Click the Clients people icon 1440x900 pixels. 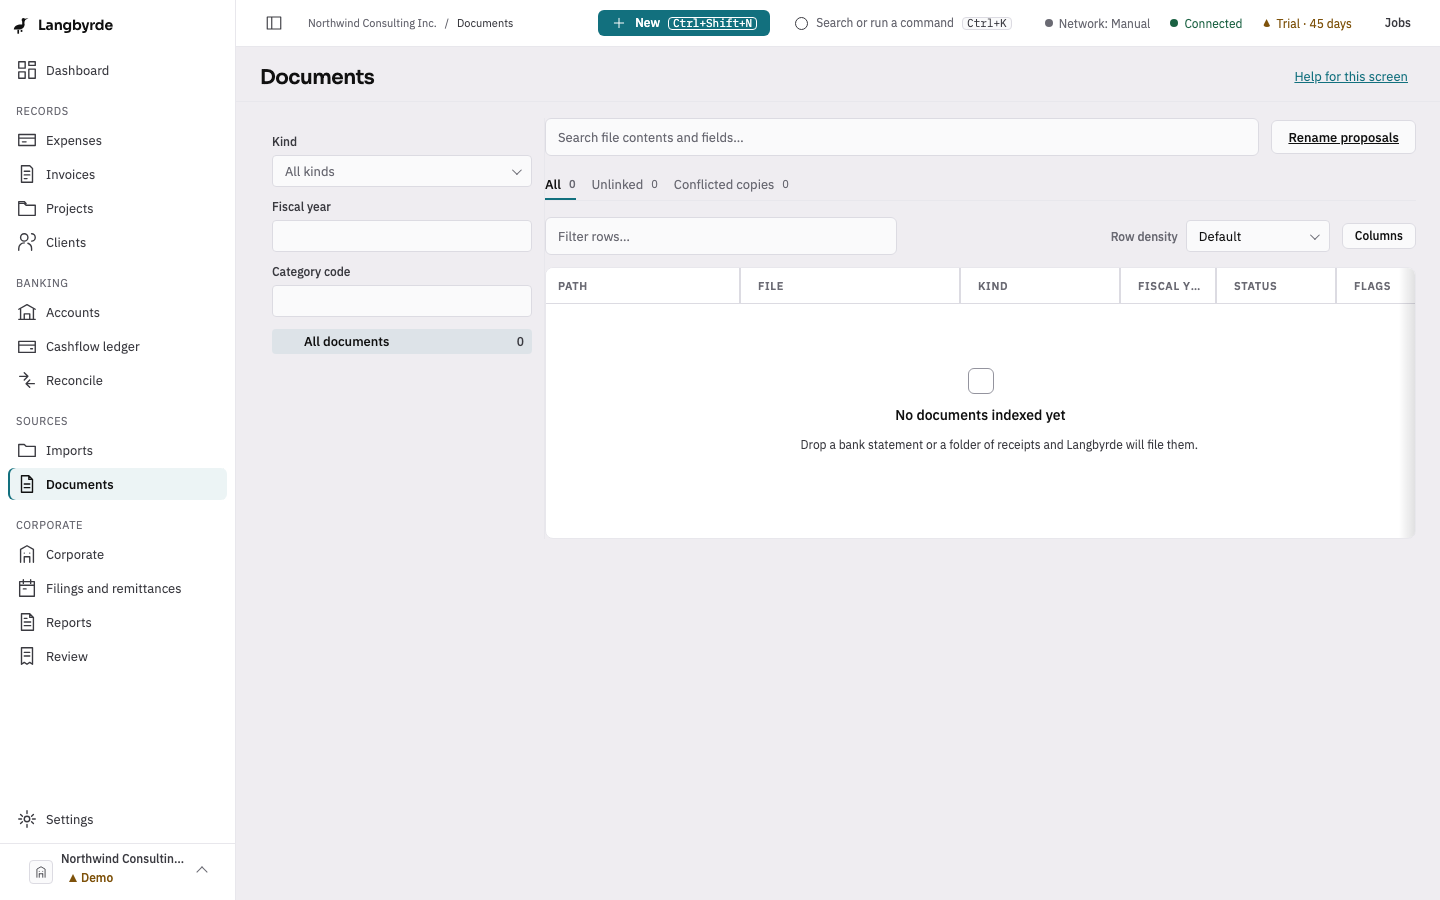click(27, 242)
